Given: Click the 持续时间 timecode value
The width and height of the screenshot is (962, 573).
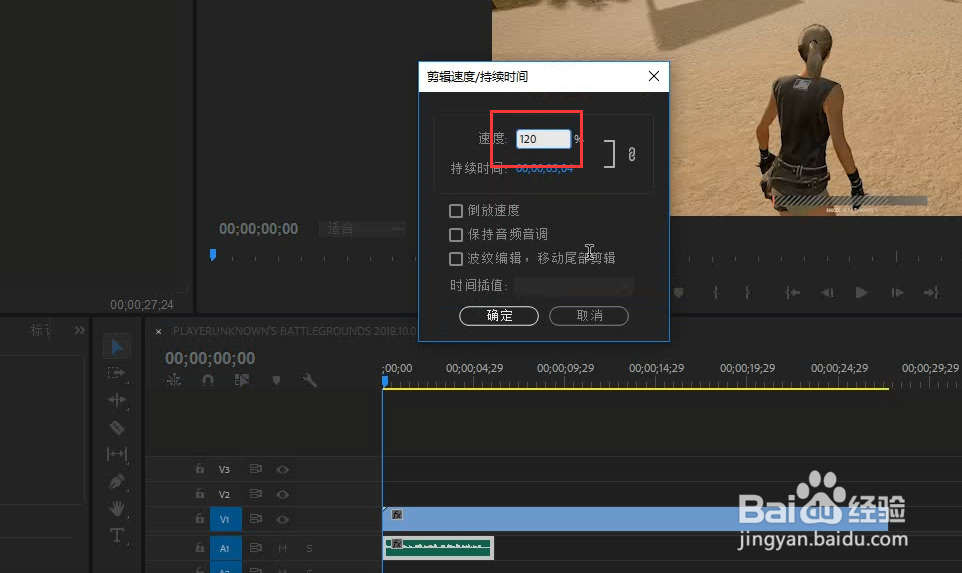Looking at the screenshot, I should (x=544, y=168).
